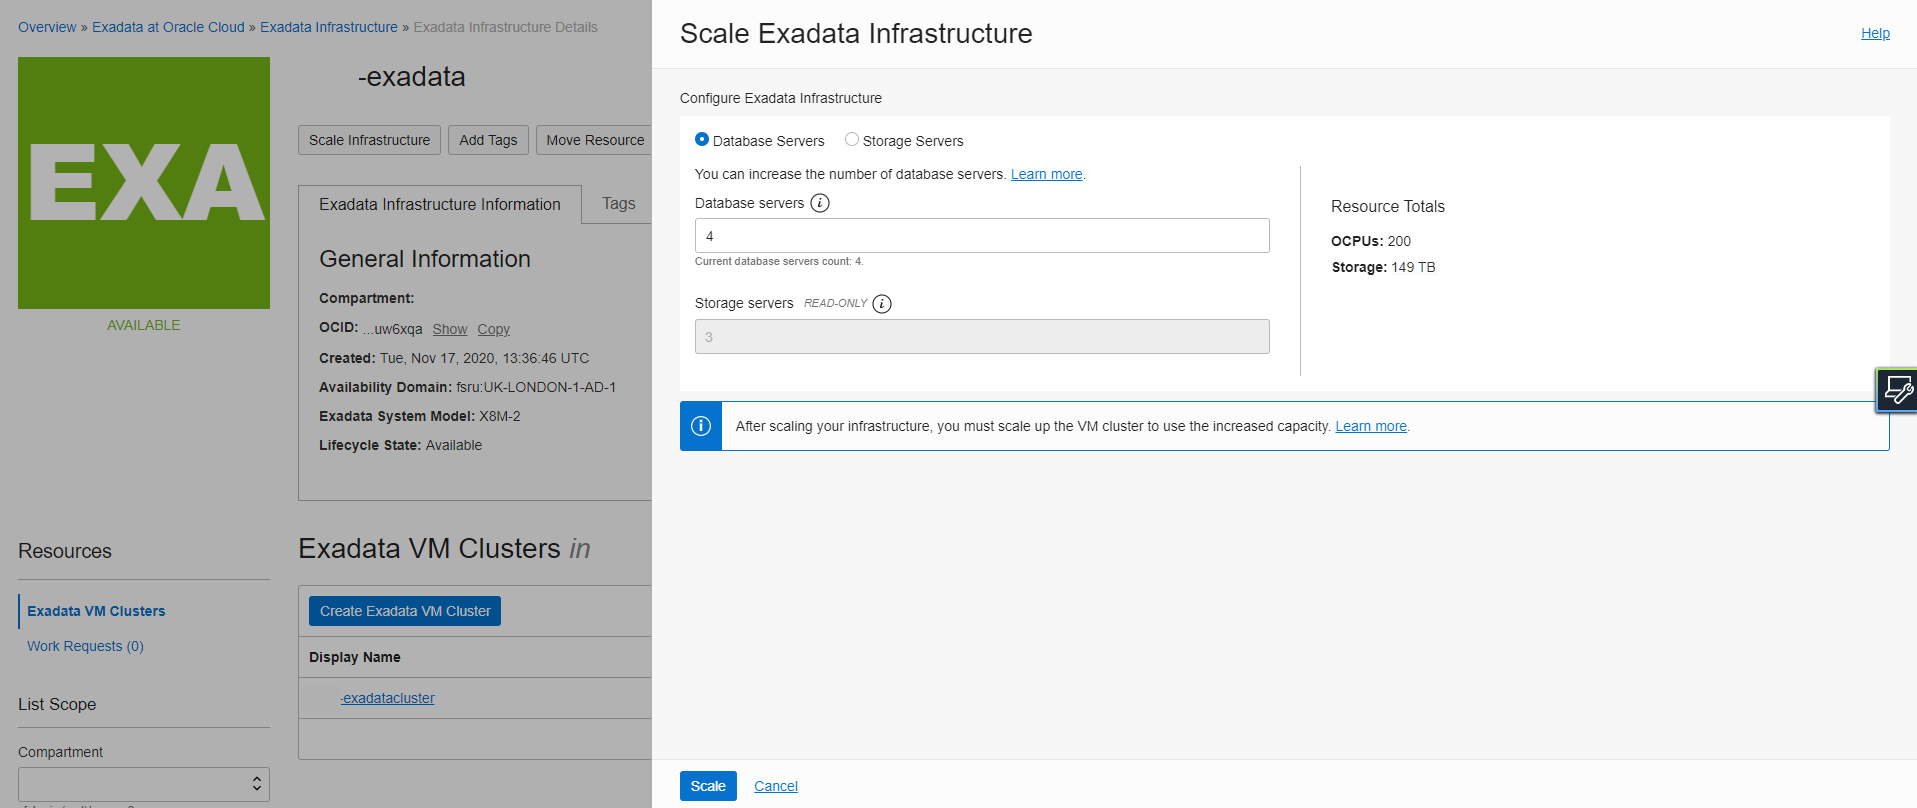The image size is (1917, 808).
Task: Click the Database servers input field
Action: pos(982,236)
